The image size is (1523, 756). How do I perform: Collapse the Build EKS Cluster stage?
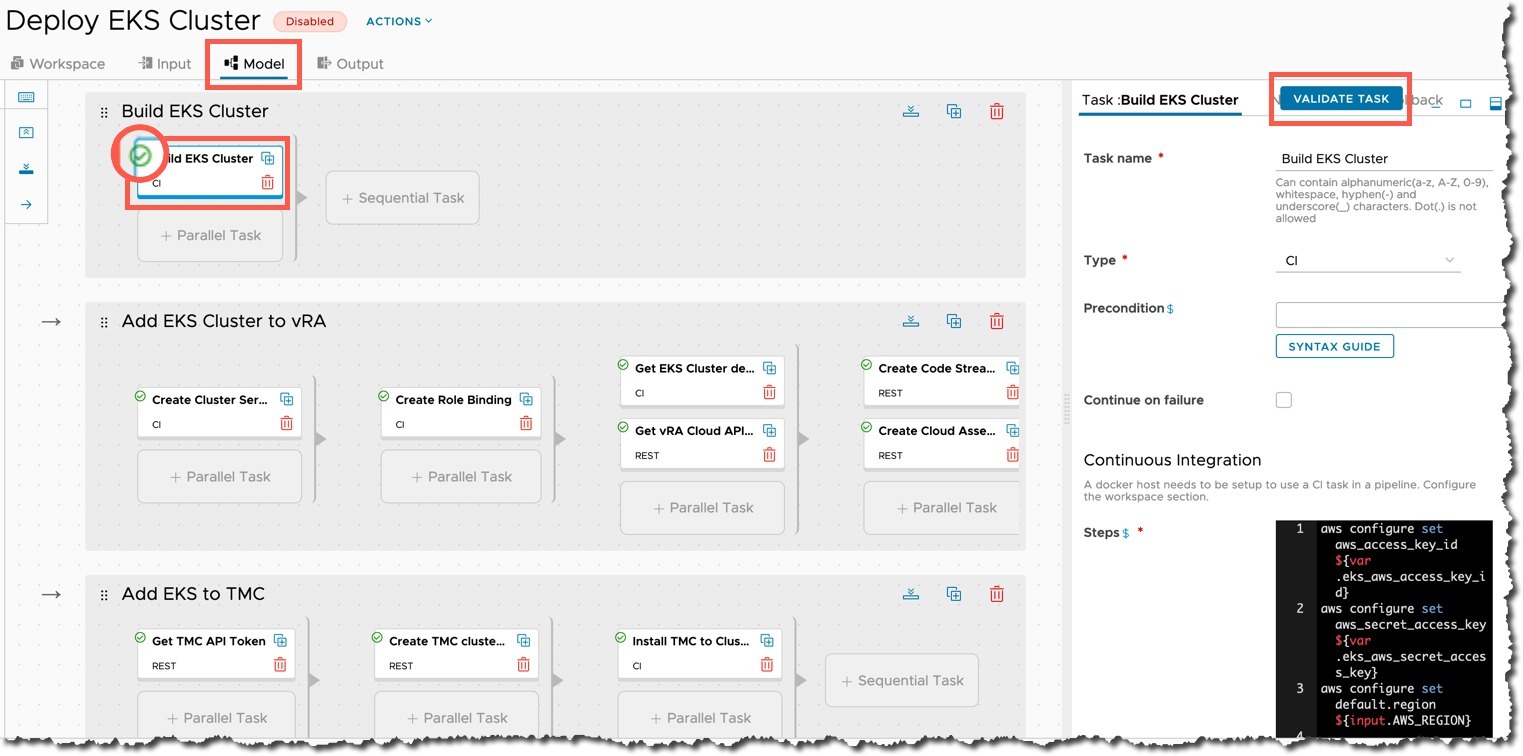[x=910, y=111]
